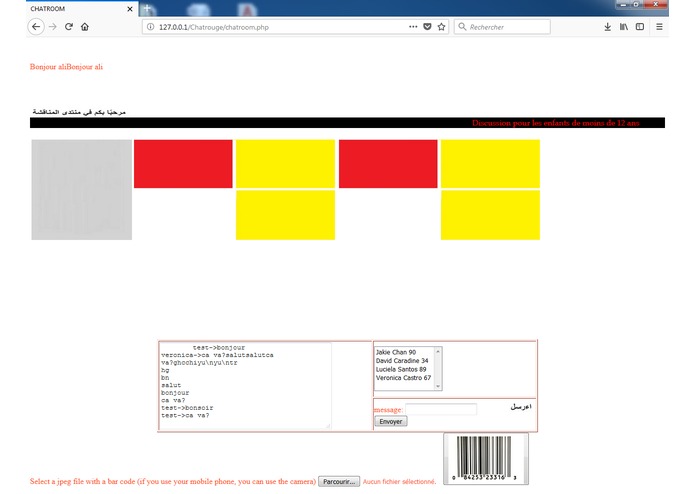
Task: Open the browser home page icon
Action: 85,27
